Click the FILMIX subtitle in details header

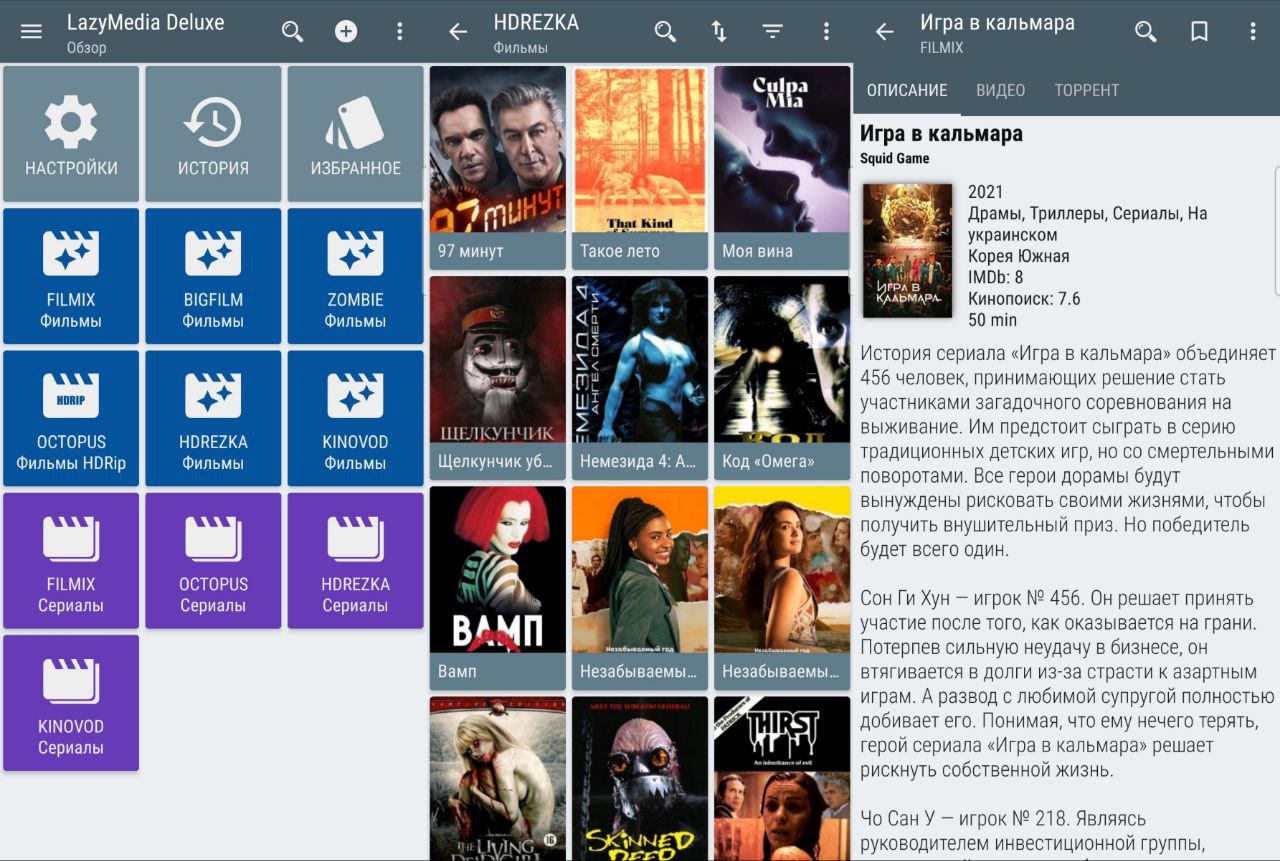(942, 47)
